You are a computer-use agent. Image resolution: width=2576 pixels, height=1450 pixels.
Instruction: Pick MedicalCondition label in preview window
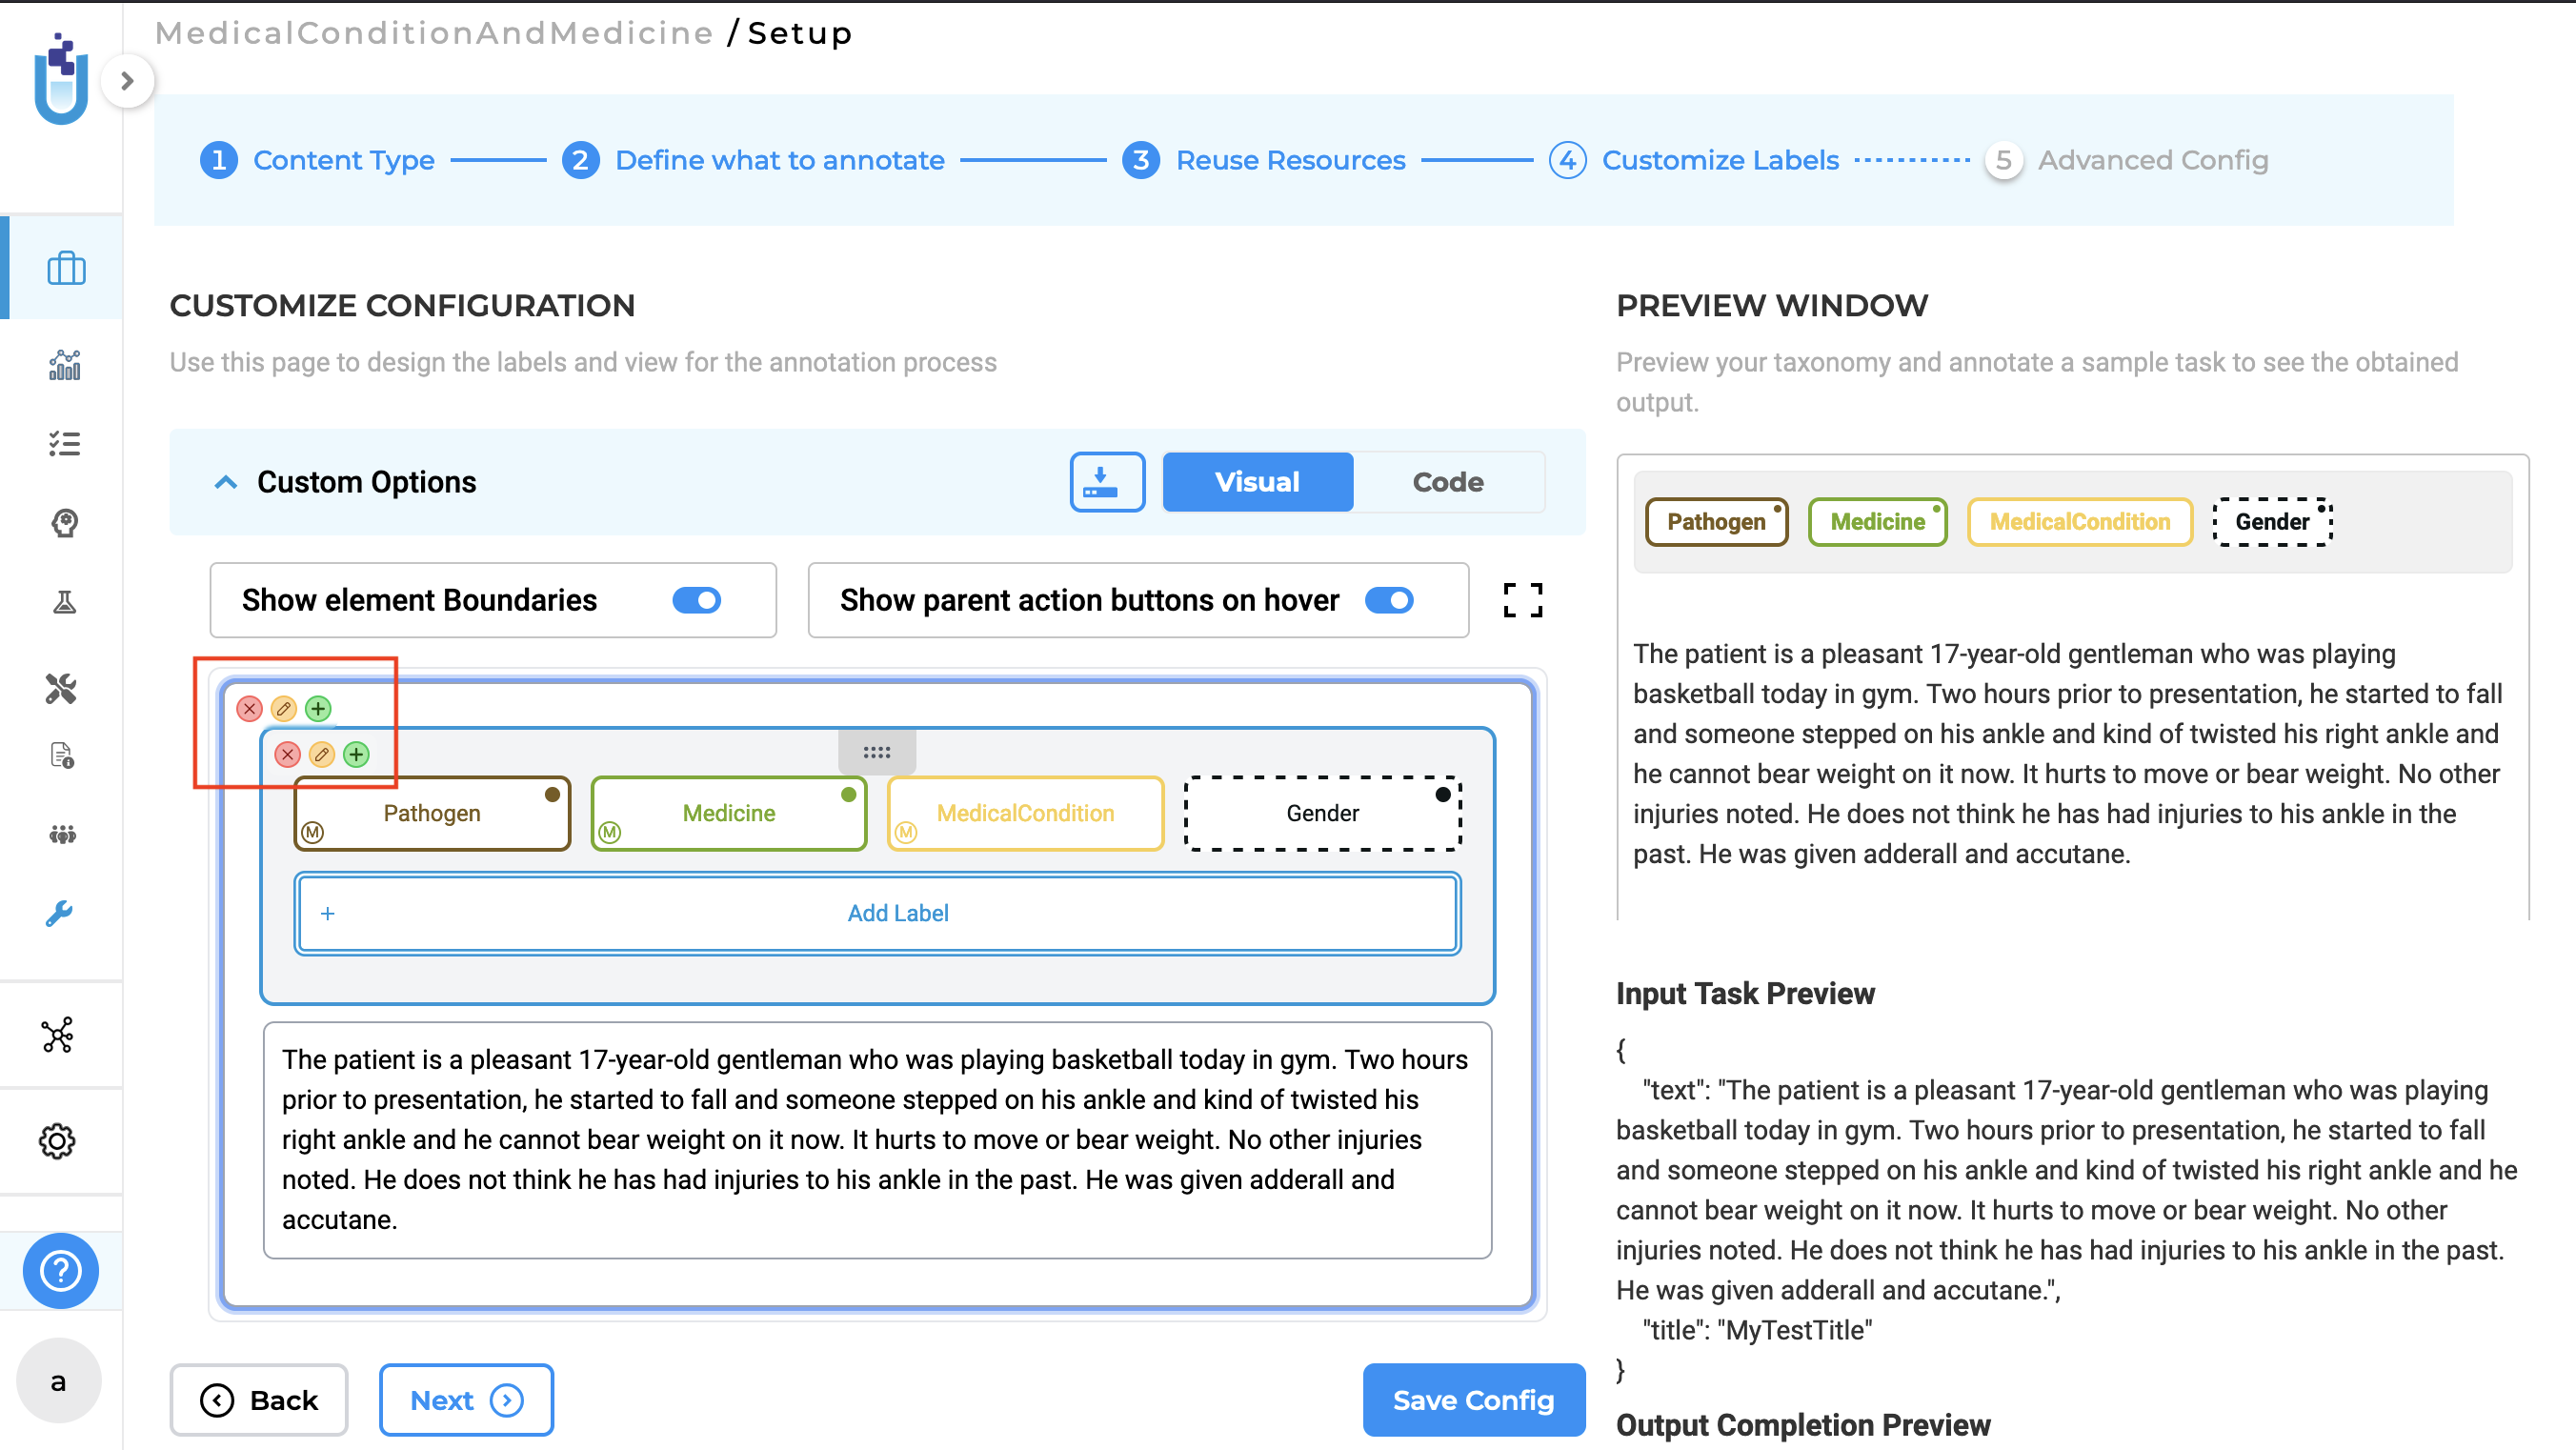2079,522
